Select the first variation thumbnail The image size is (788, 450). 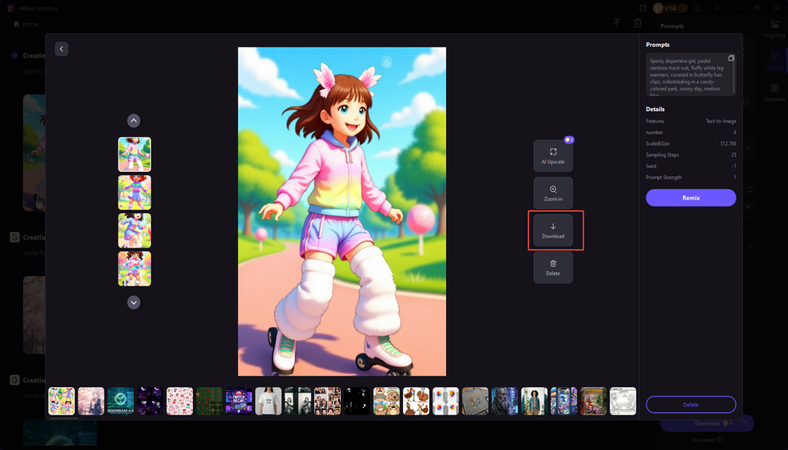point(134,155)
